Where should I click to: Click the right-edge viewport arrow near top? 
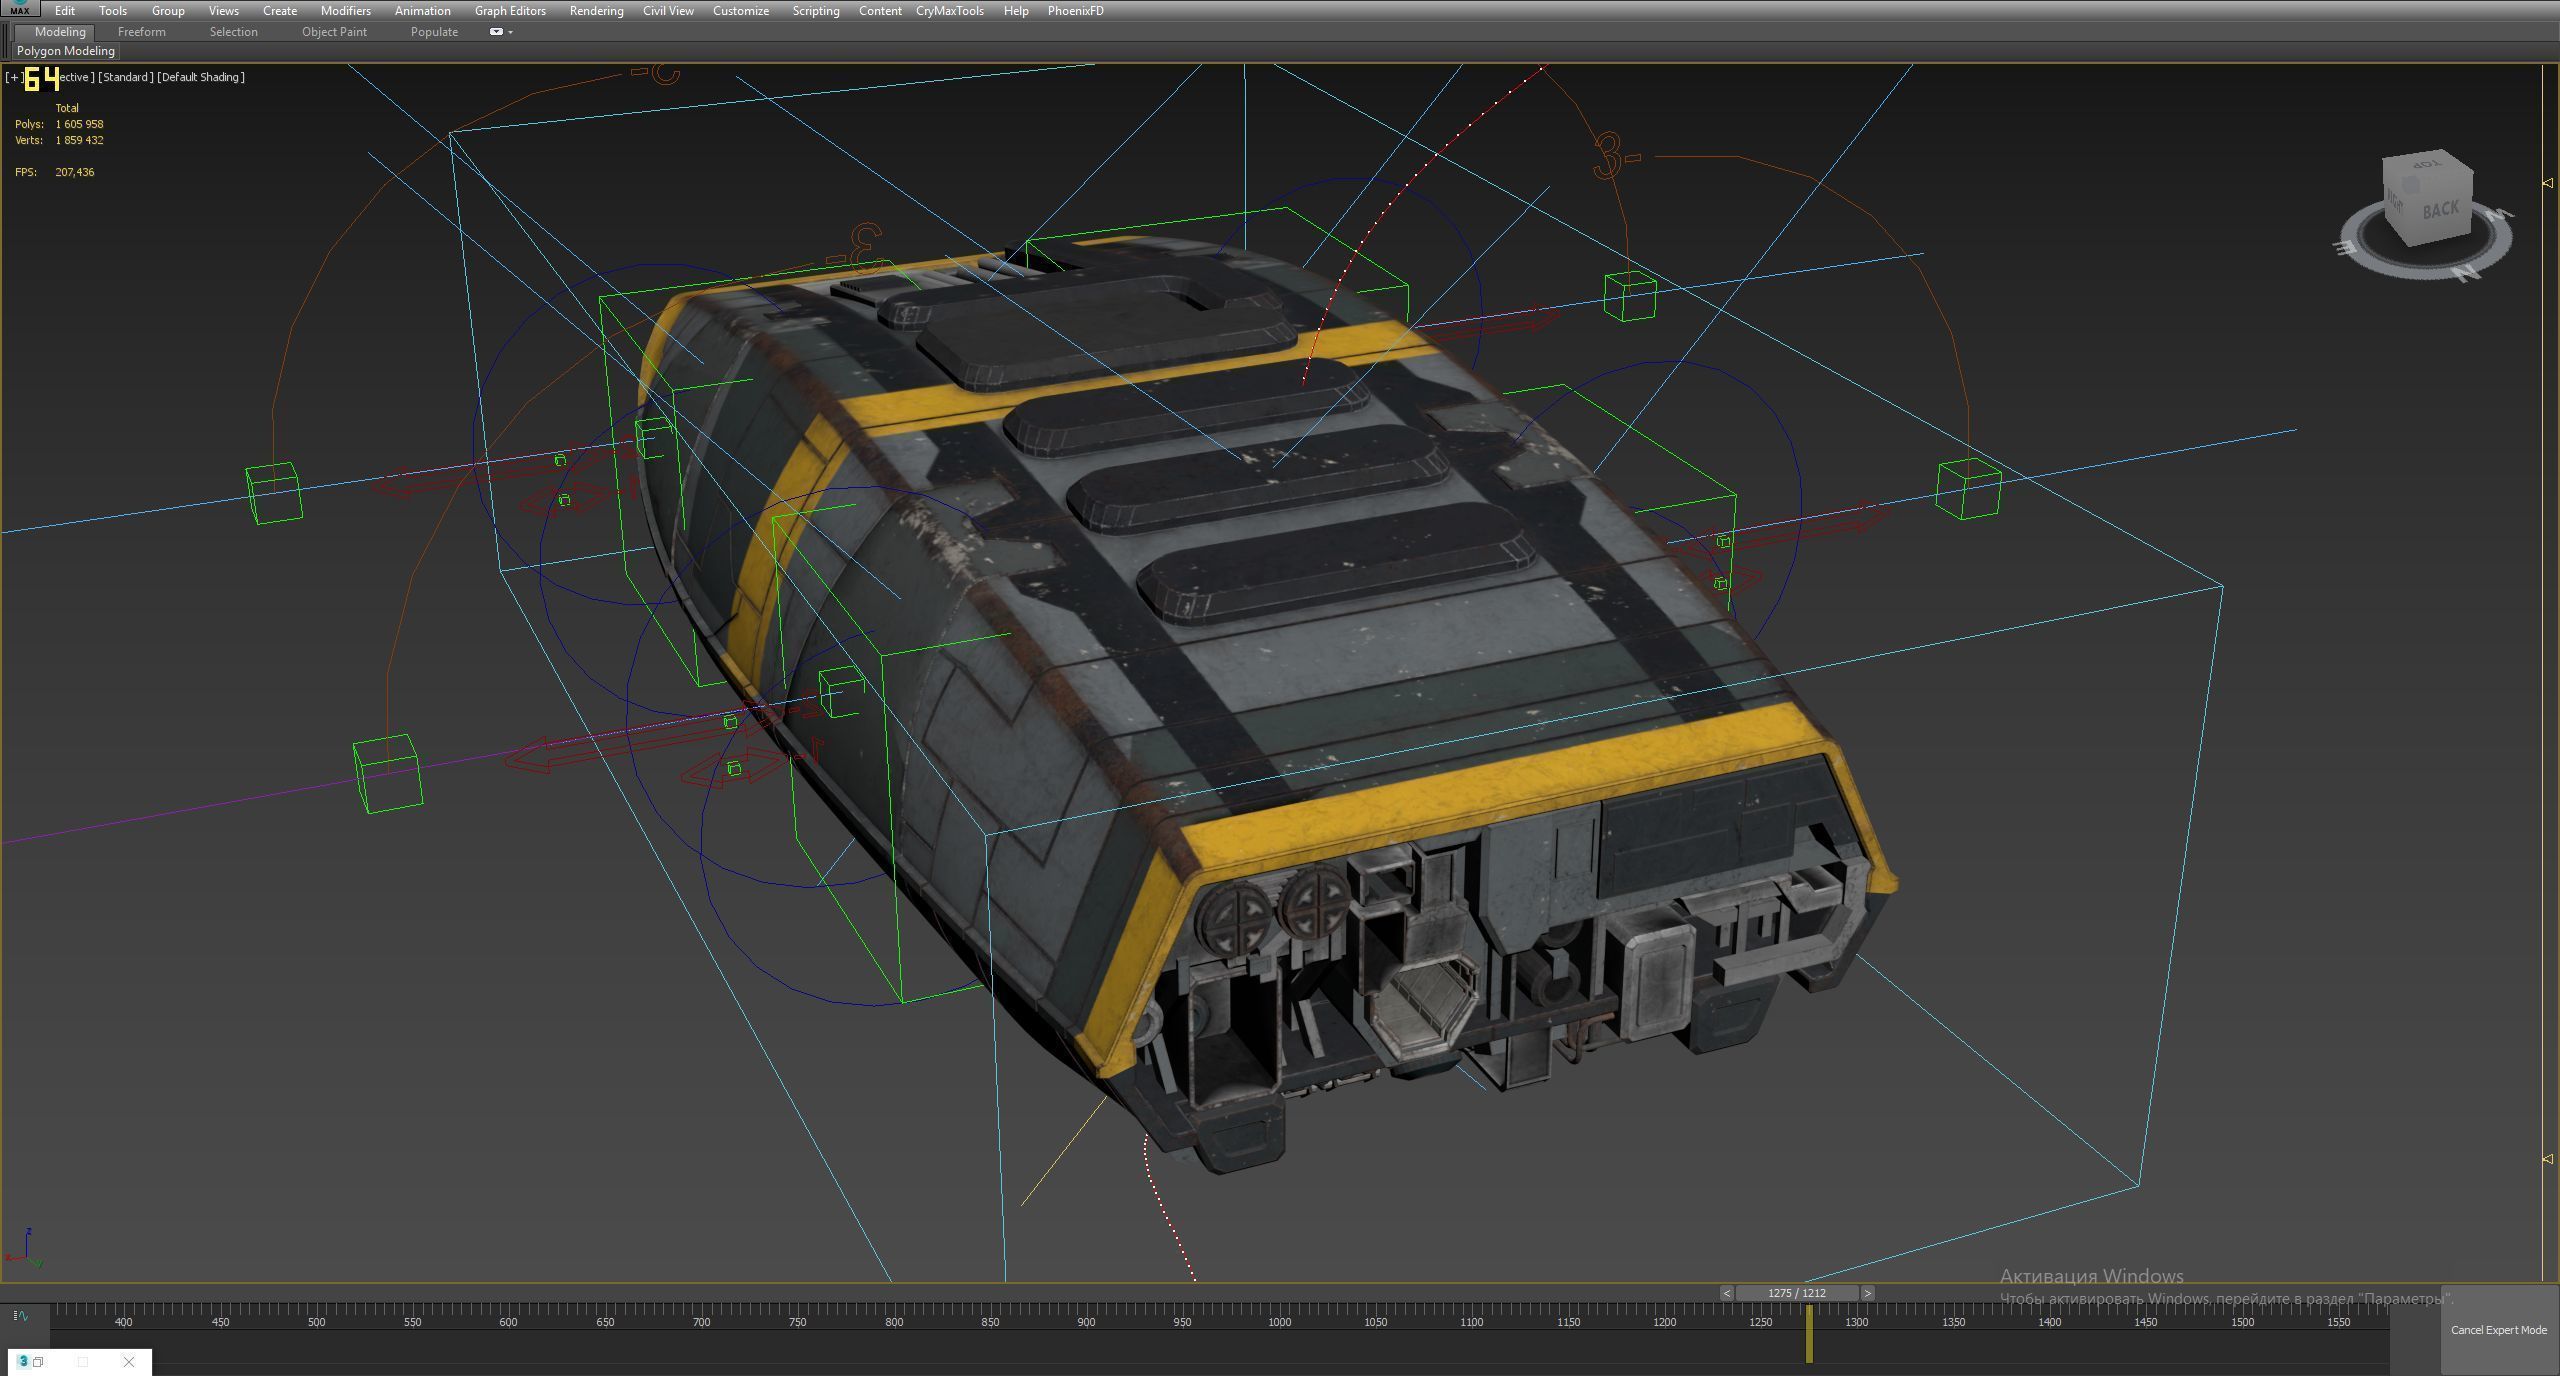2547,183
